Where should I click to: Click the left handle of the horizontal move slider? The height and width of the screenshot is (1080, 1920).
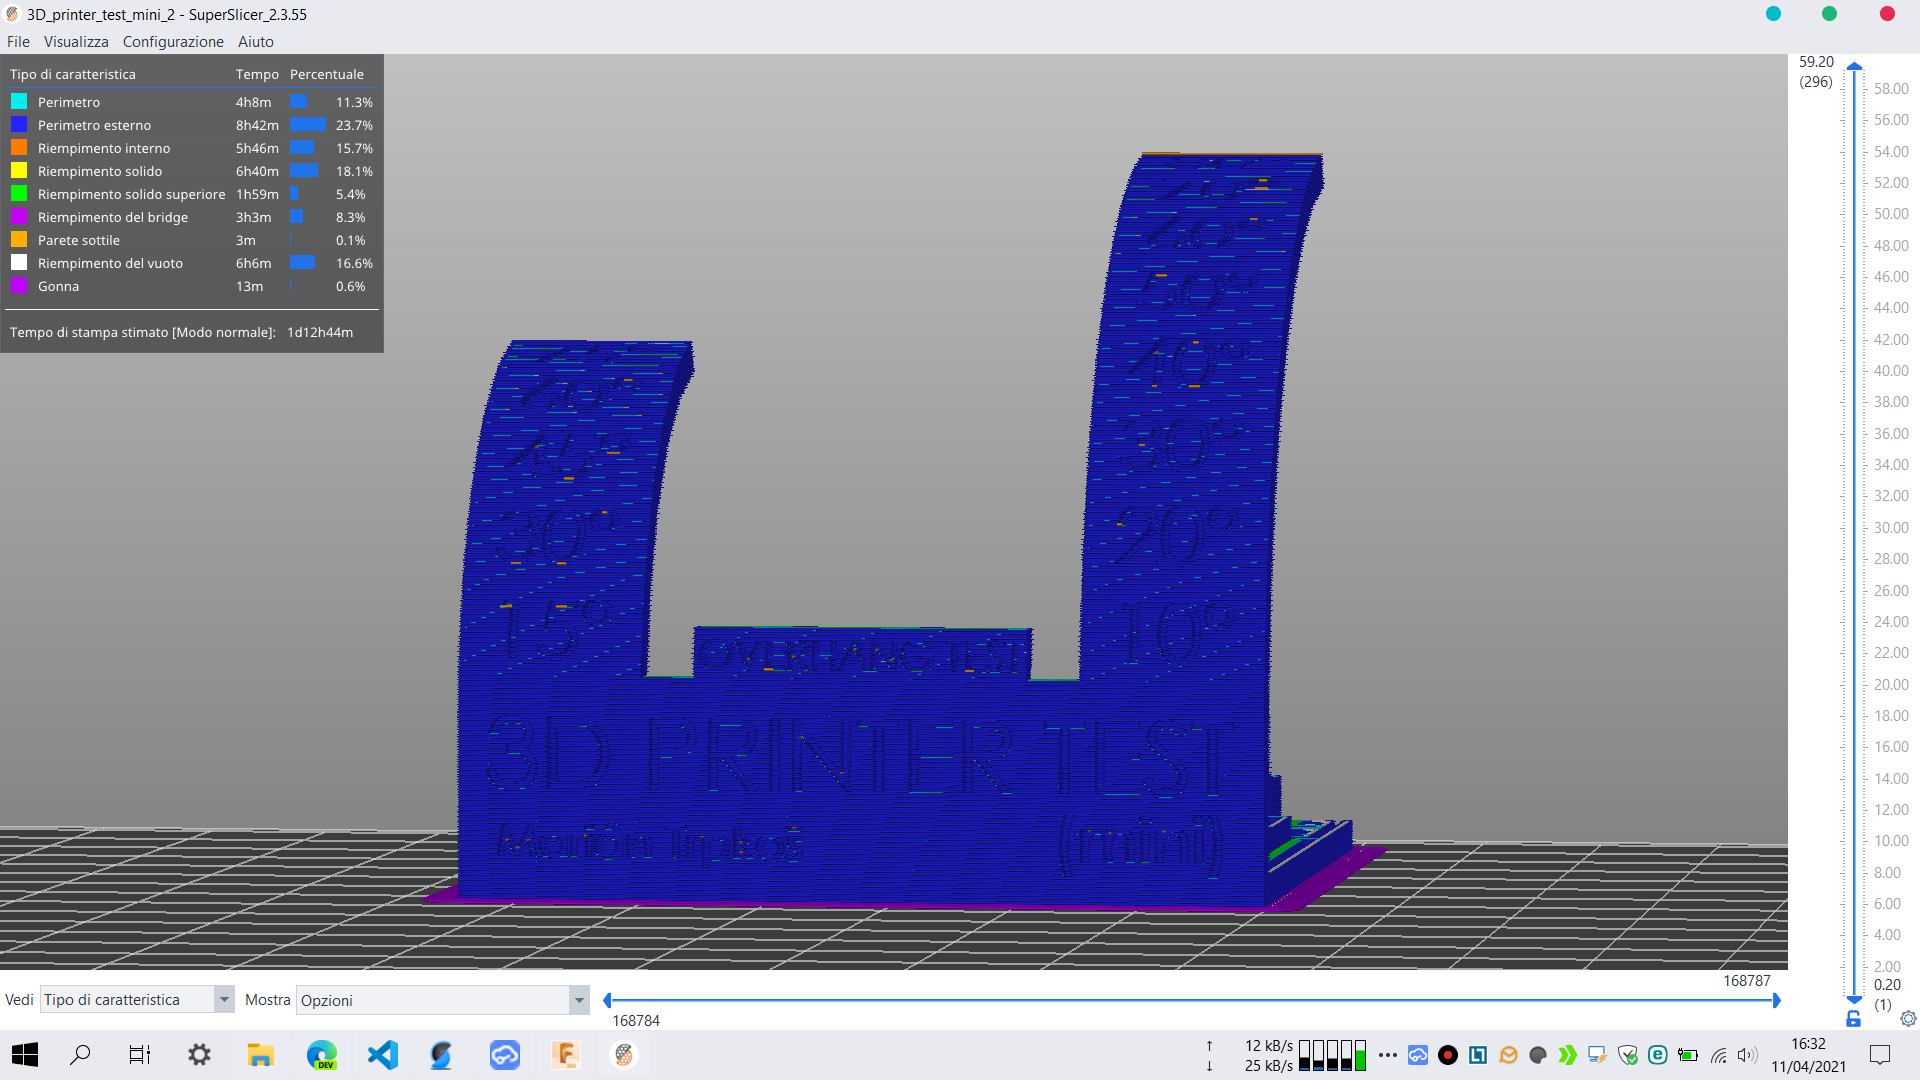tap(607, 1000)
